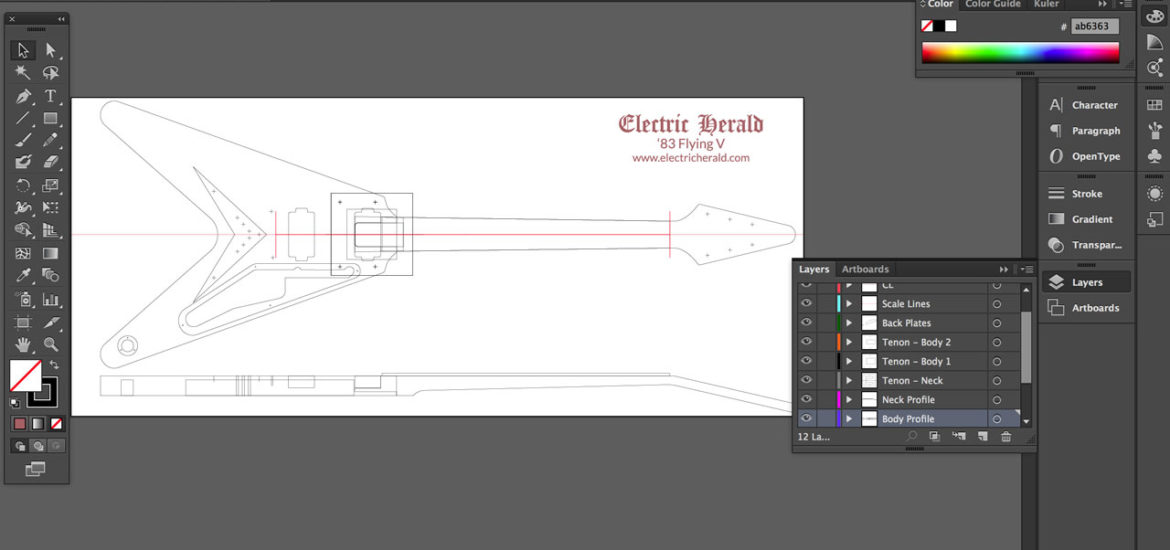The height and width of the screenshot is (550, 1170).
Task: Hide the Scale Lines layer
Action: (x=806, y=304)
